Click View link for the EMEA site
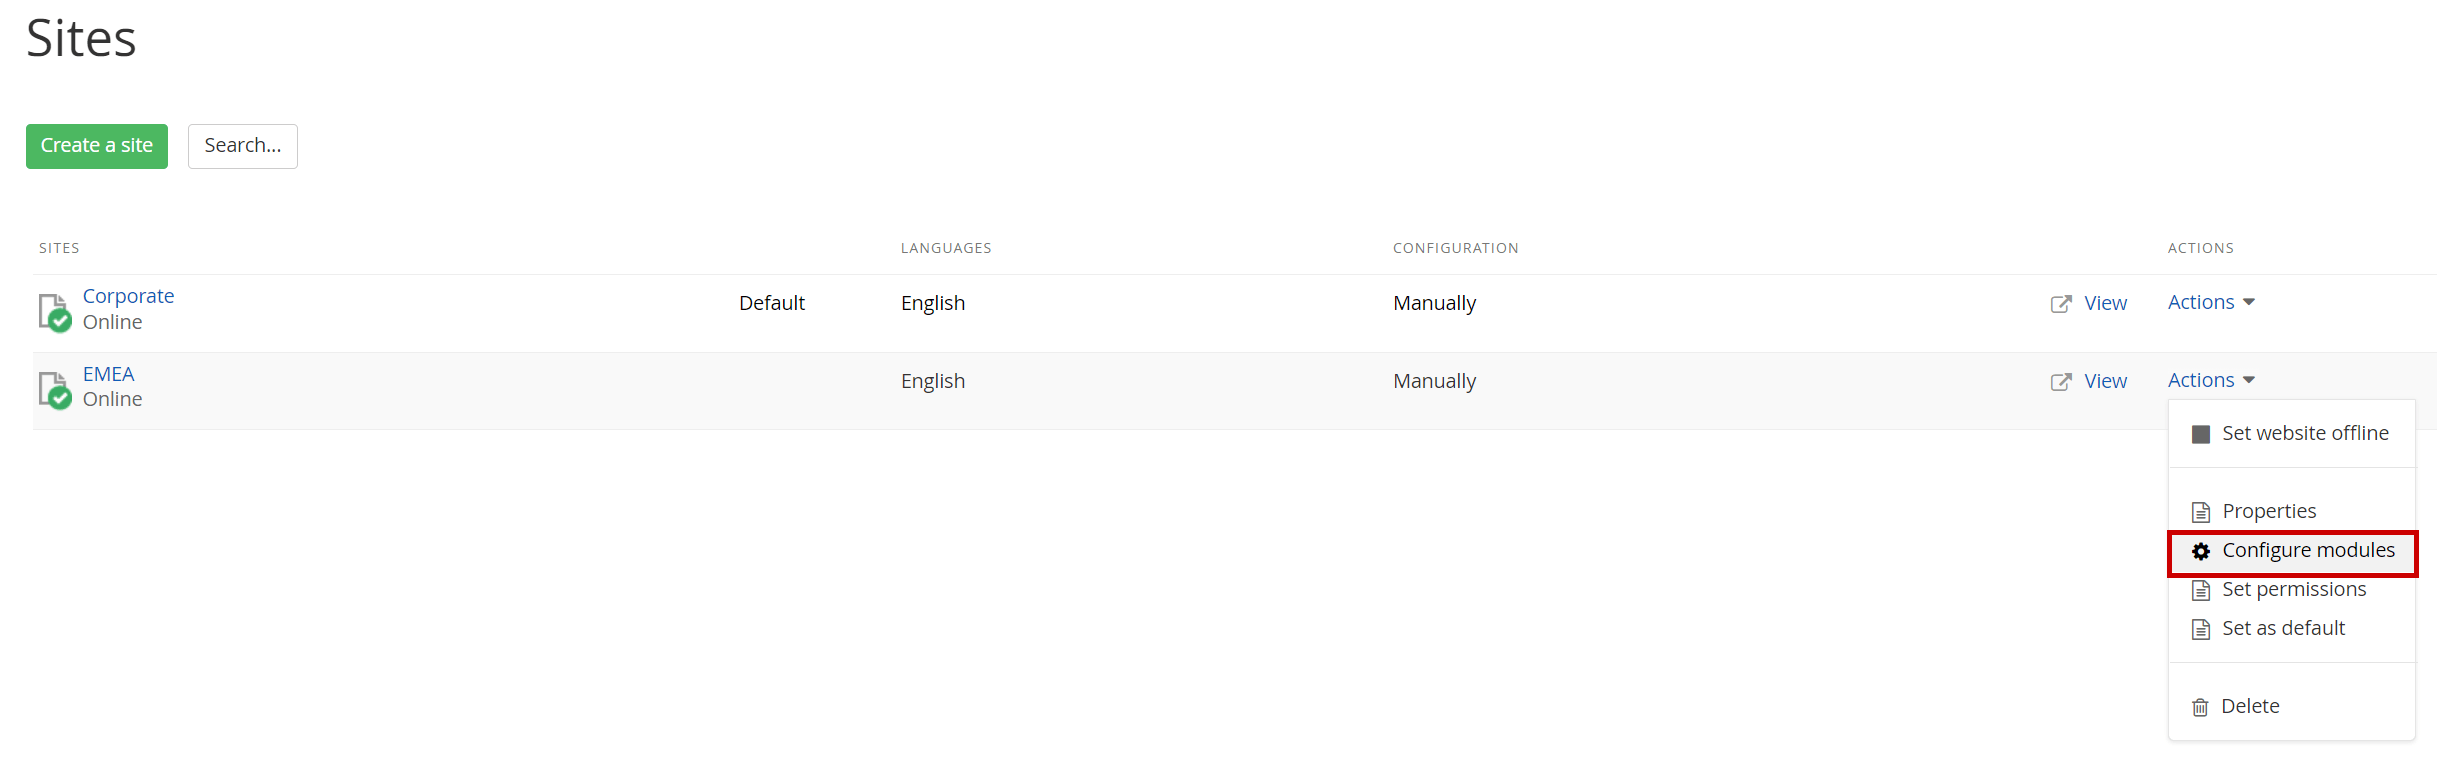The width and height of the screenshot is (2437, 760). click(2105, 381)
